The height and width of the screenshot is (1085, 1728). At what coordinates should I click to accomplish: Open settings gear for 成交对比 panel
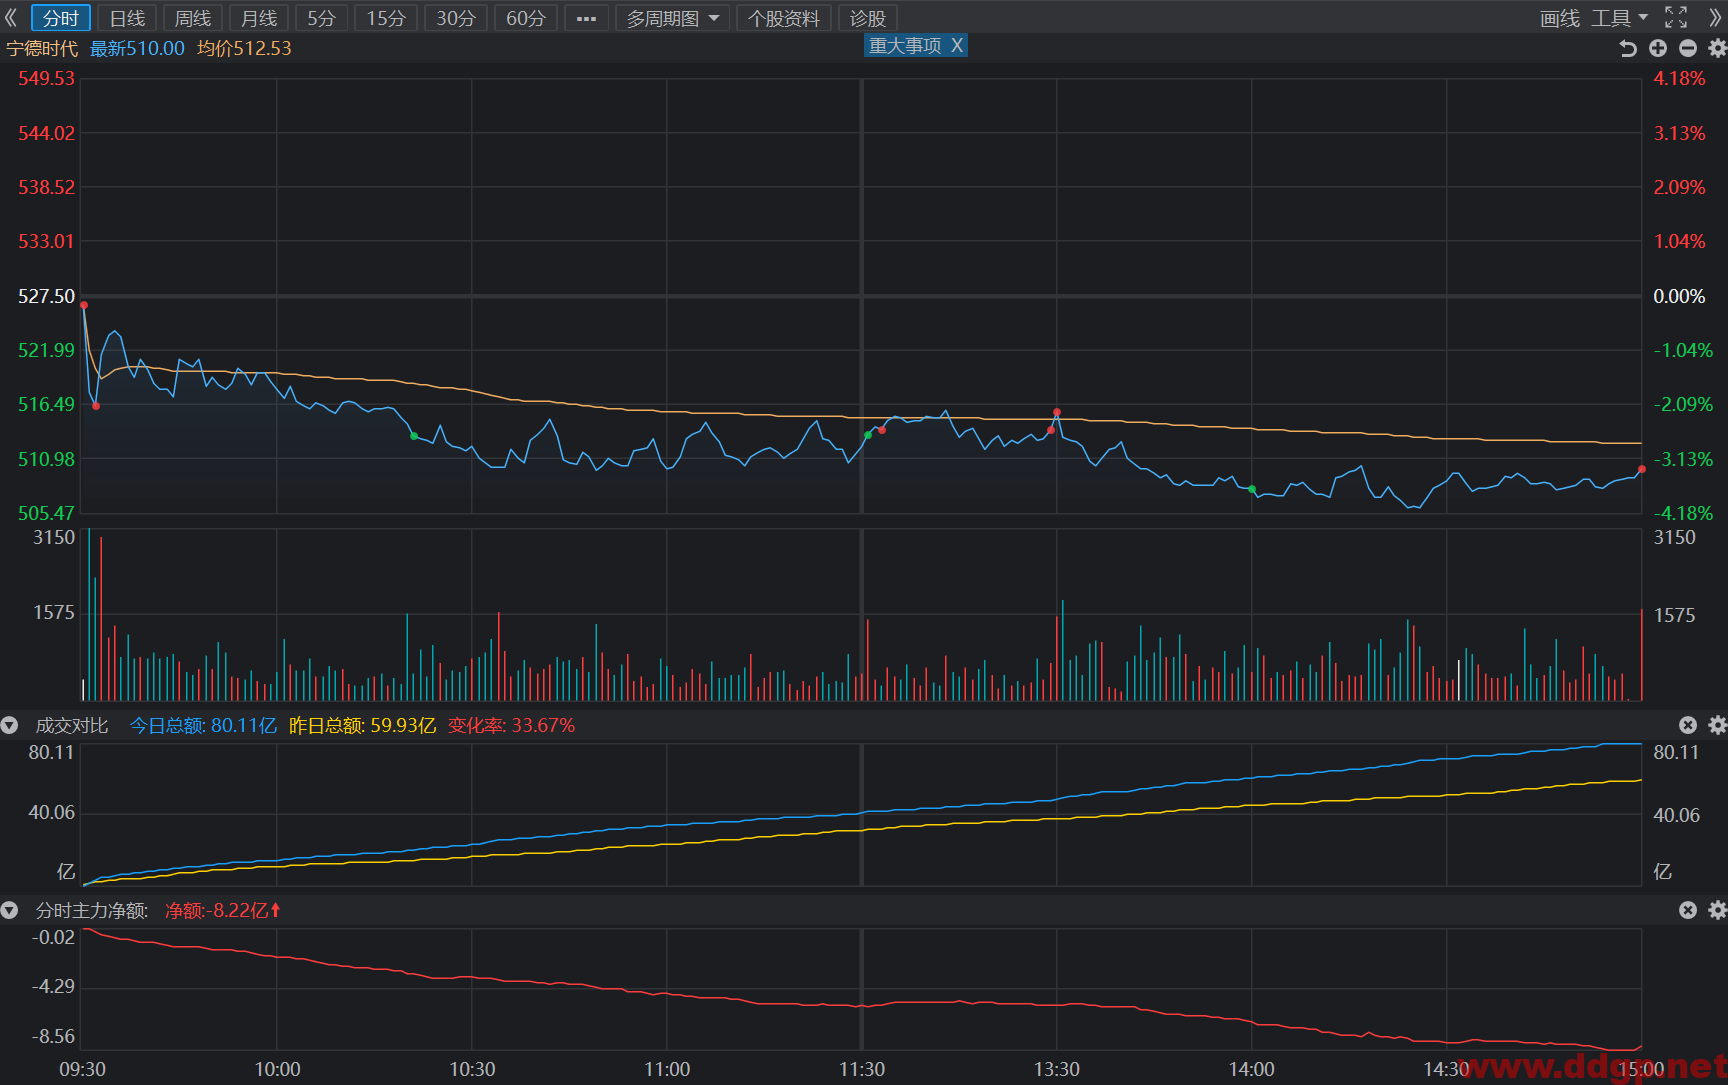pos(1717,725)
